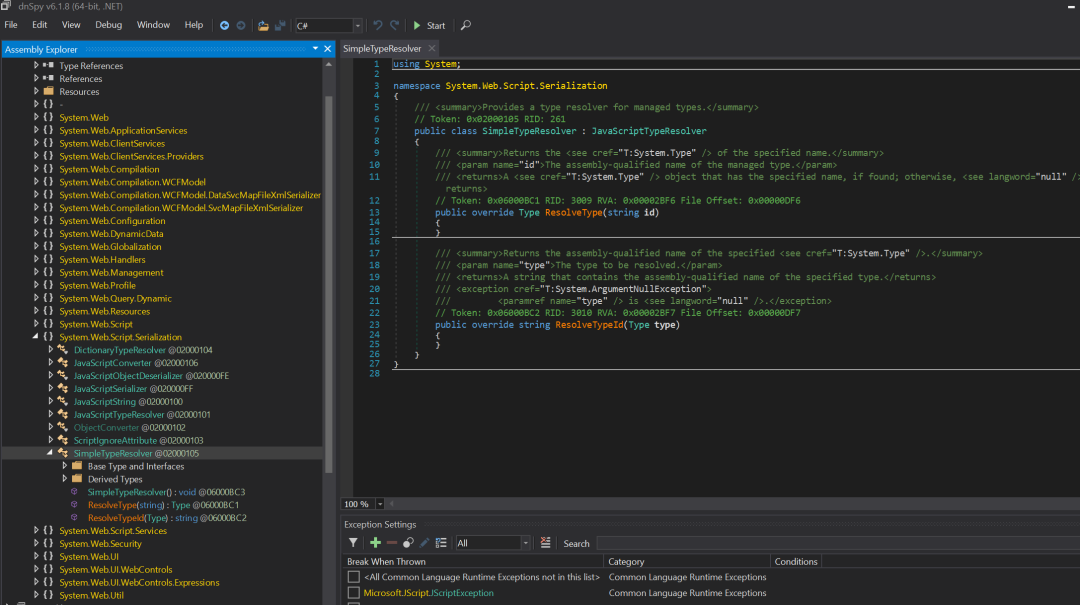This screenshot has height=605, width=1080.
Task: Click the Undo toolbar icon
Action: (x=377, y=25)
